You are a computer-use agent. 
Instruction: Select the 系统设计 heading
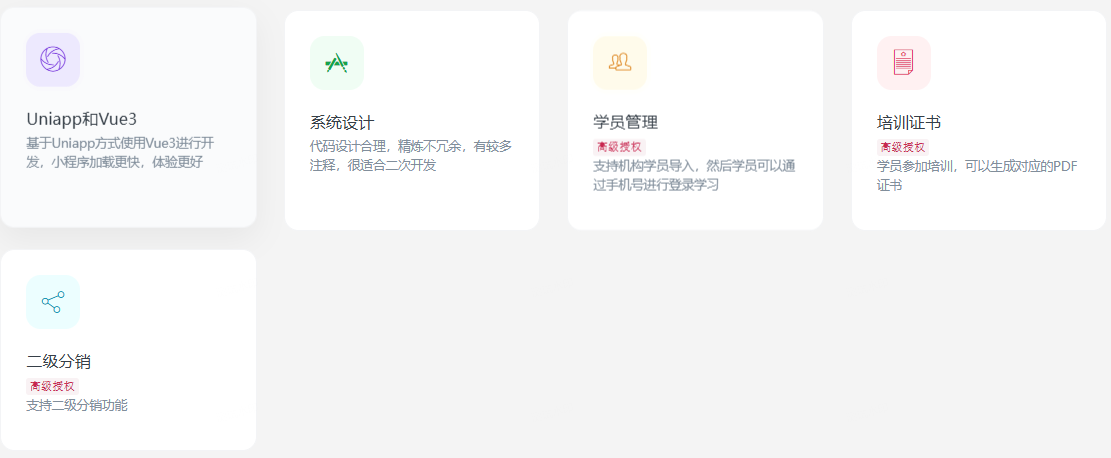(342, 123)
